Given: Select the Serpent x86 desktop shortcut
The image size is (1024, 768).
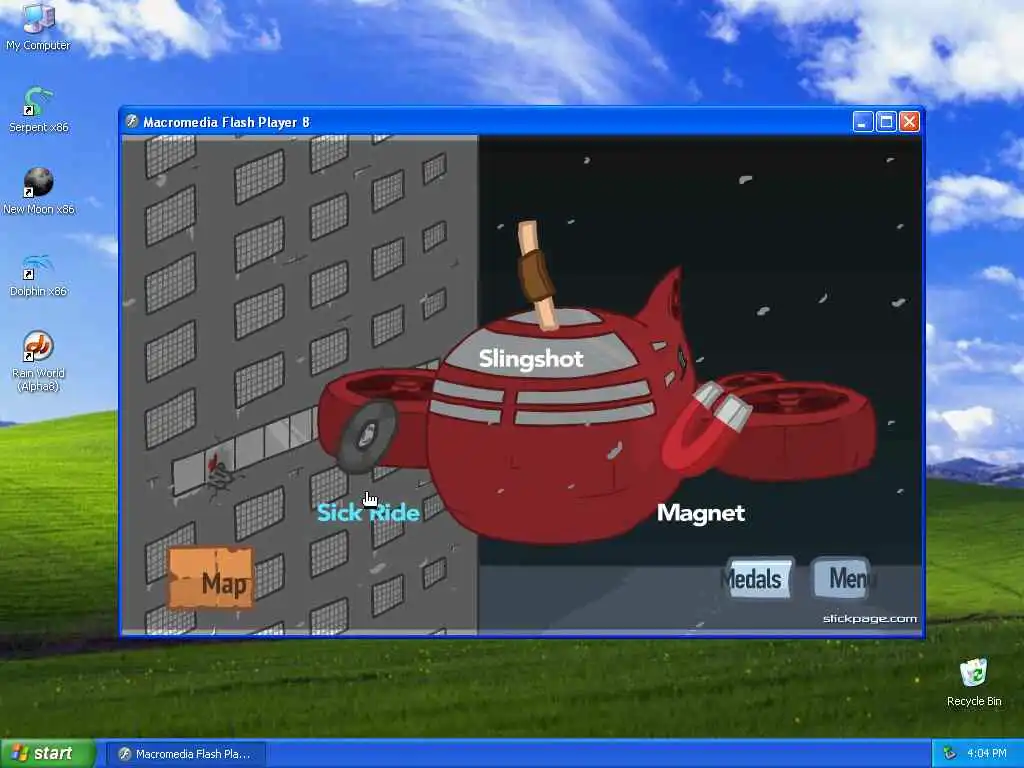Looking at the screenshot, I should pyautogui.click(x=38, y=109).
